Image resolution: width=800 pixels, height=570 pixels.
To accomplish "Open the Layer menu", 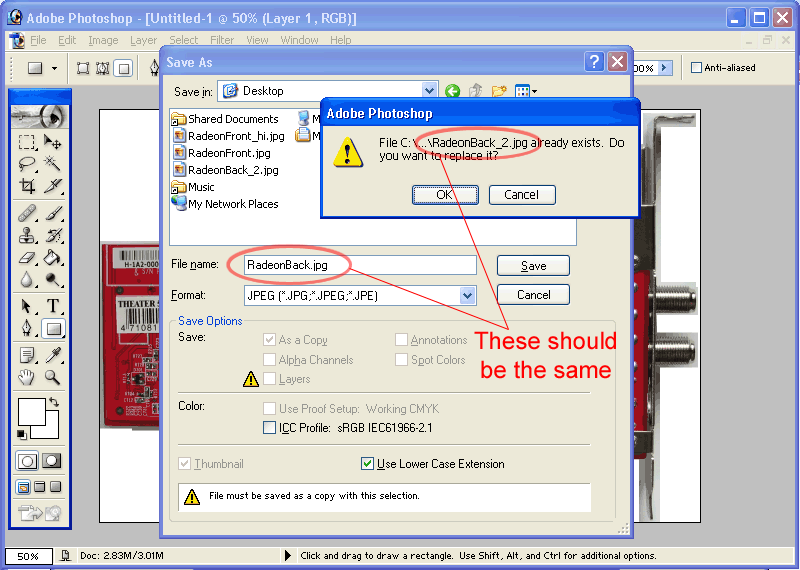I will pyautogui.click(x=143, y=40).
